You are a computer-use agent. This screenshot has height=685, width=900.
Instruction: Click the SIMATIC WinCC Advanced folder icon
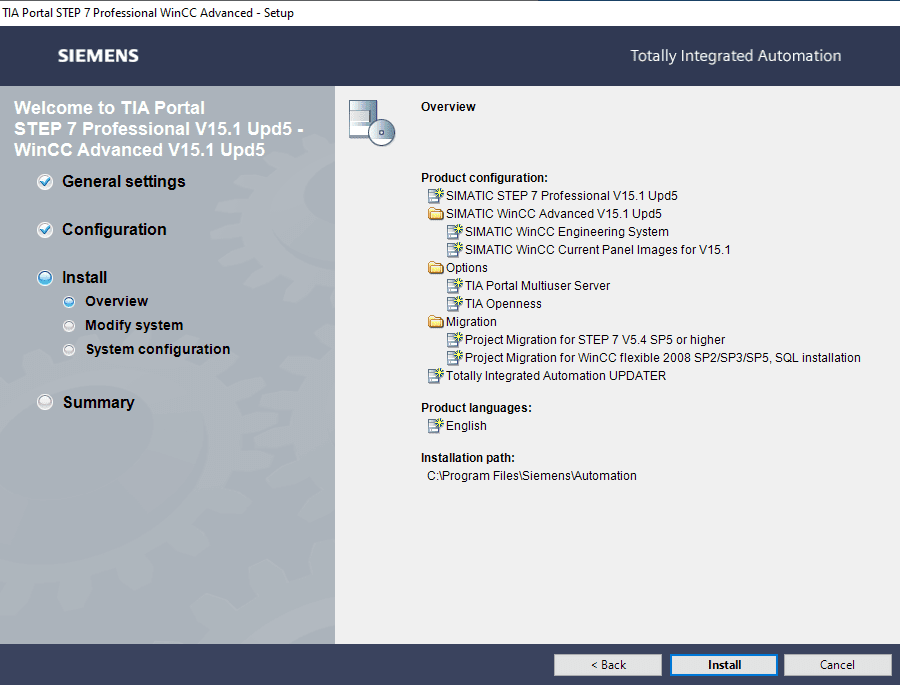pyautogui.click(x=436, y=214)
